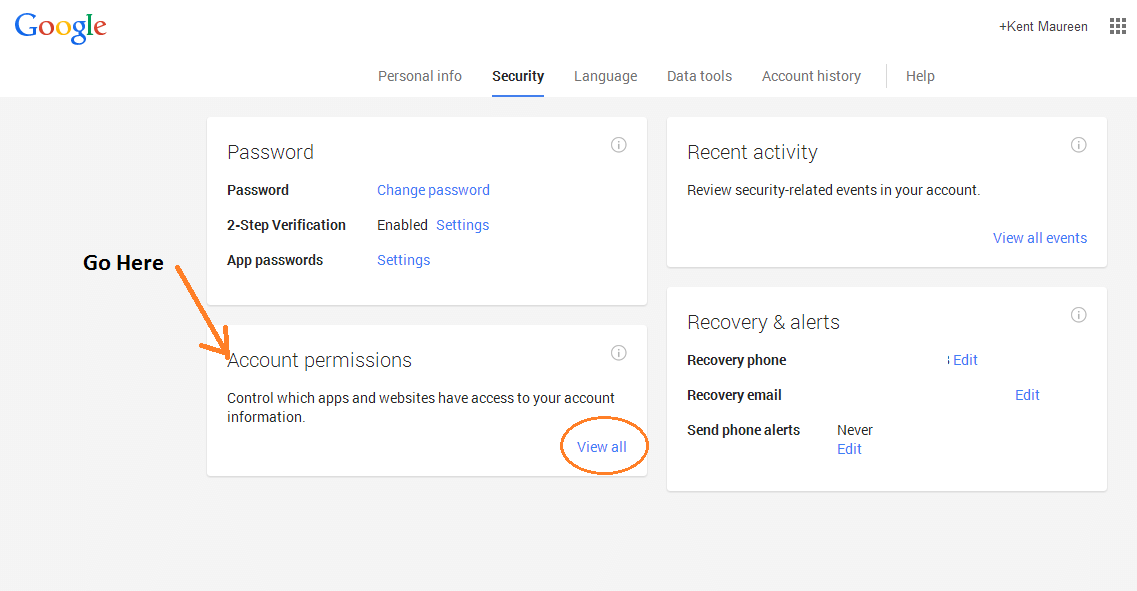
Task: Click the Change password link
Action: pyautogui.click(x=433, y=190)
